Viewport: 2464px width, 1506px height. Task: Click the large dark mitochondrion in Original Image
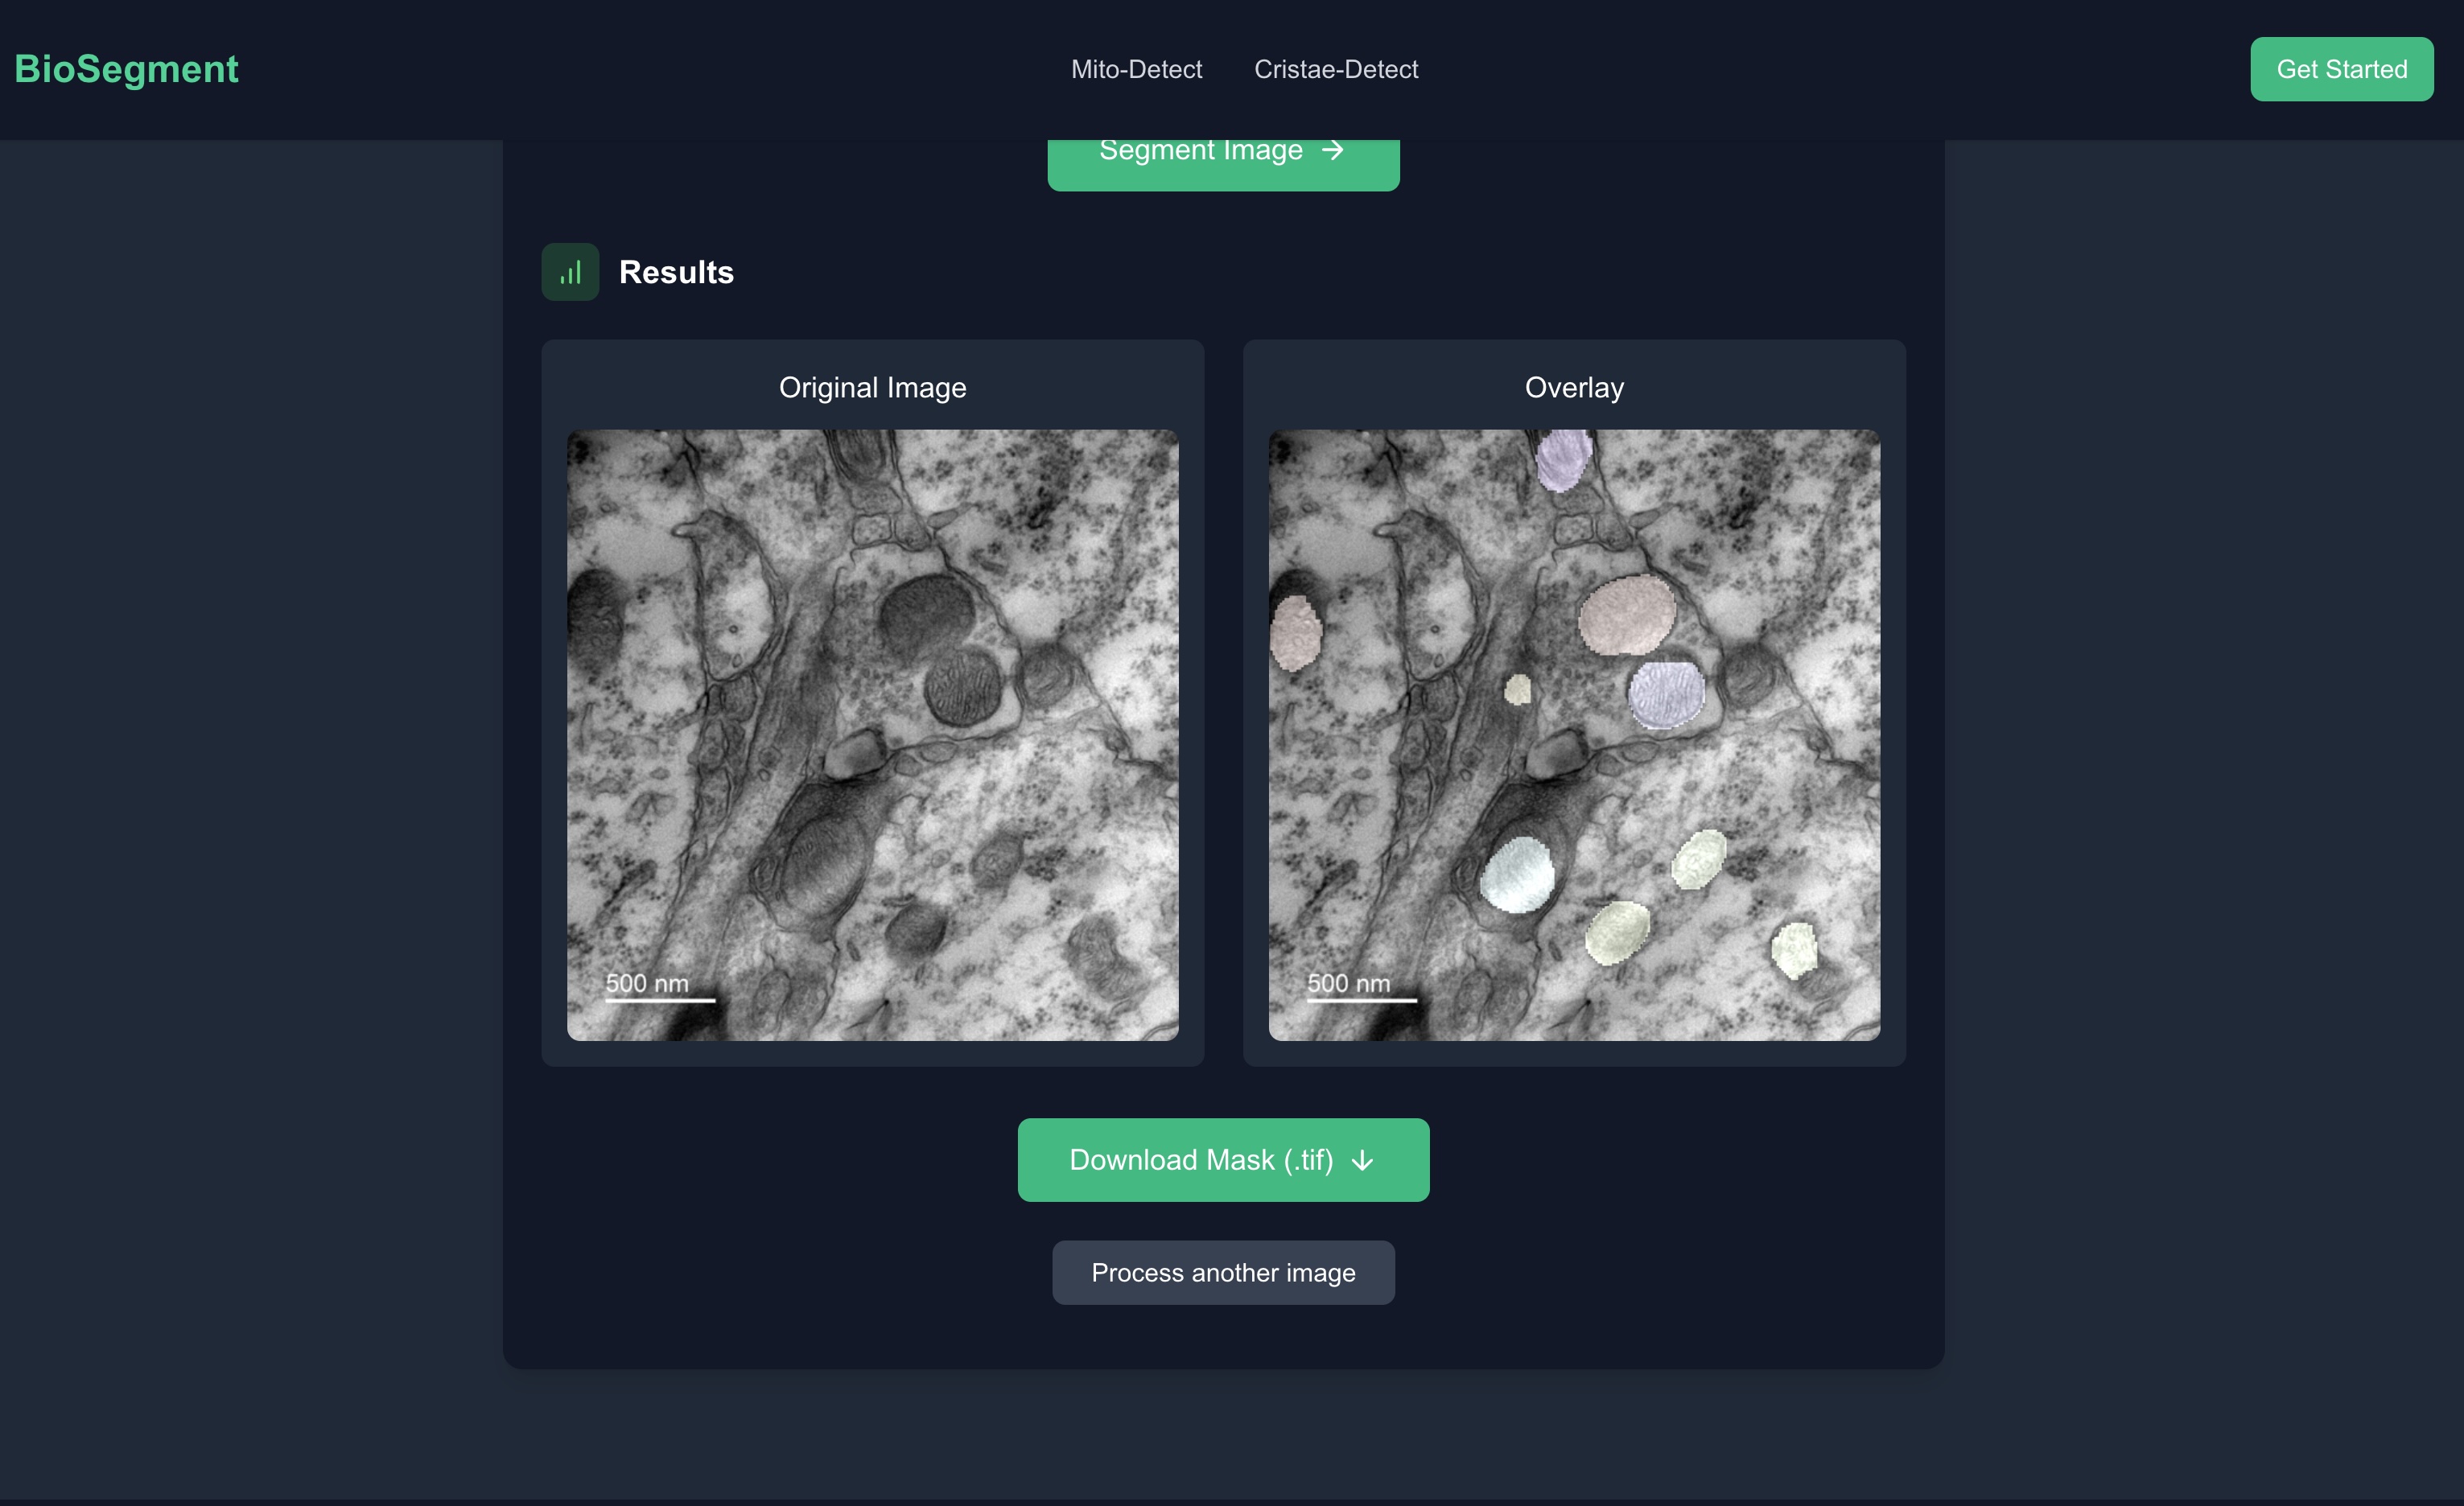pyautogui.click(x=926, y=613)
